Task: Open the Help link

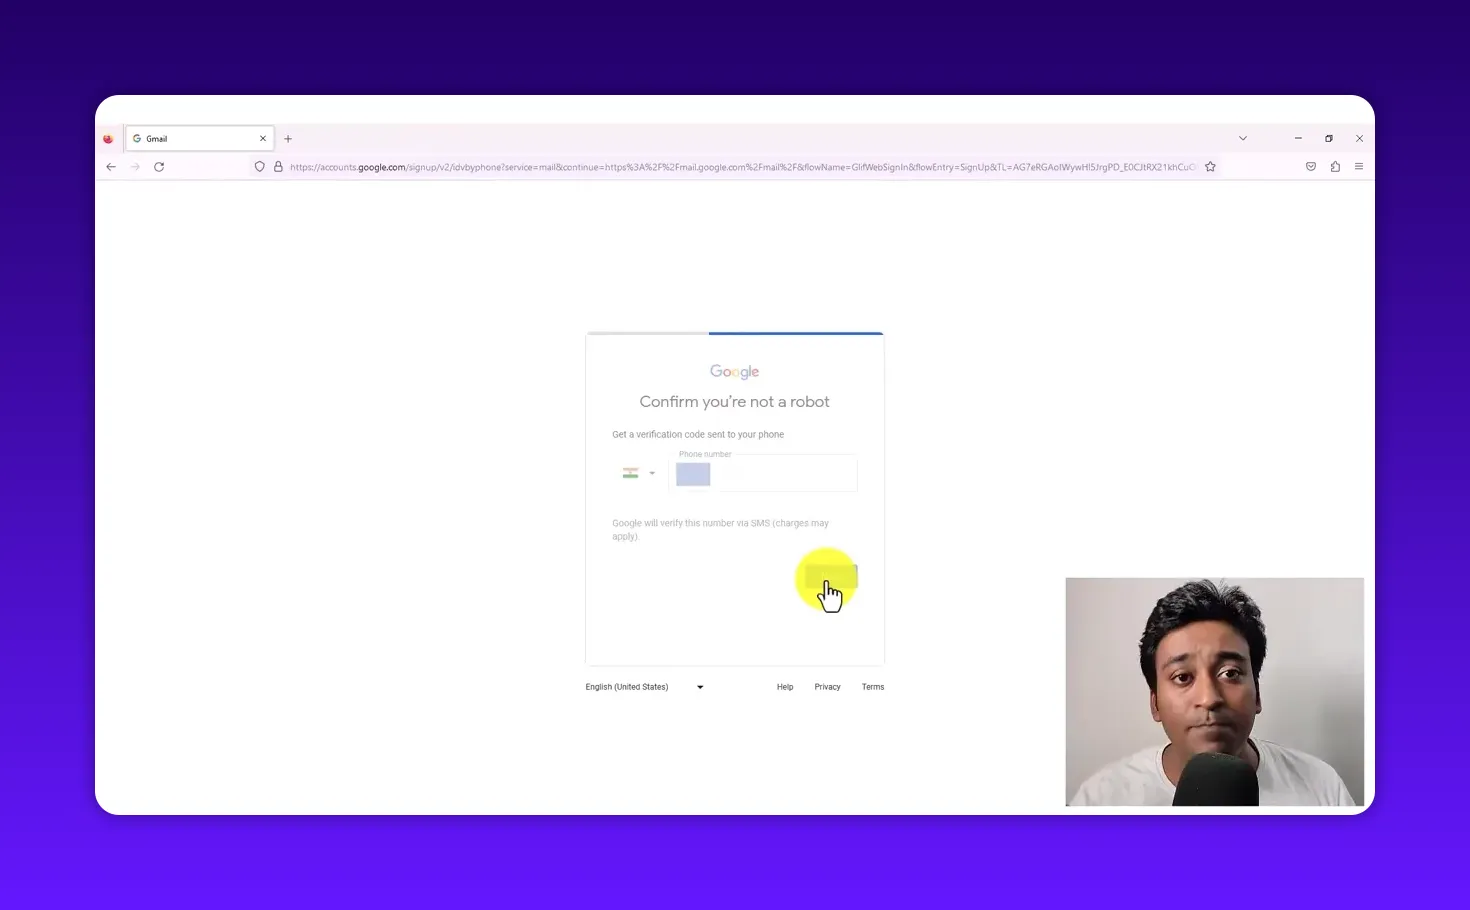Action: tap(785, 687)
